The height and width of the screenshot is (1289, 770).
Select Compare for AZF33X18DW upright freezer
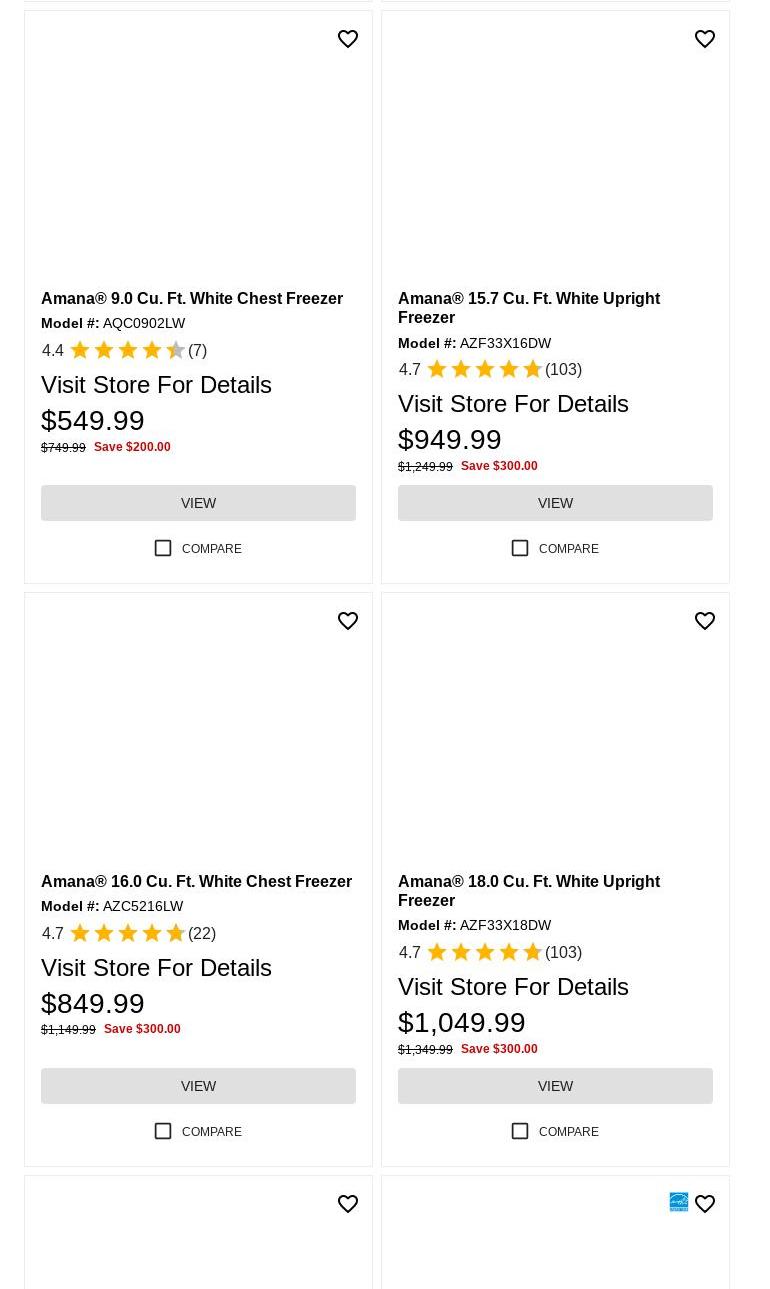pyautogui.click(x=520, y=1131)
